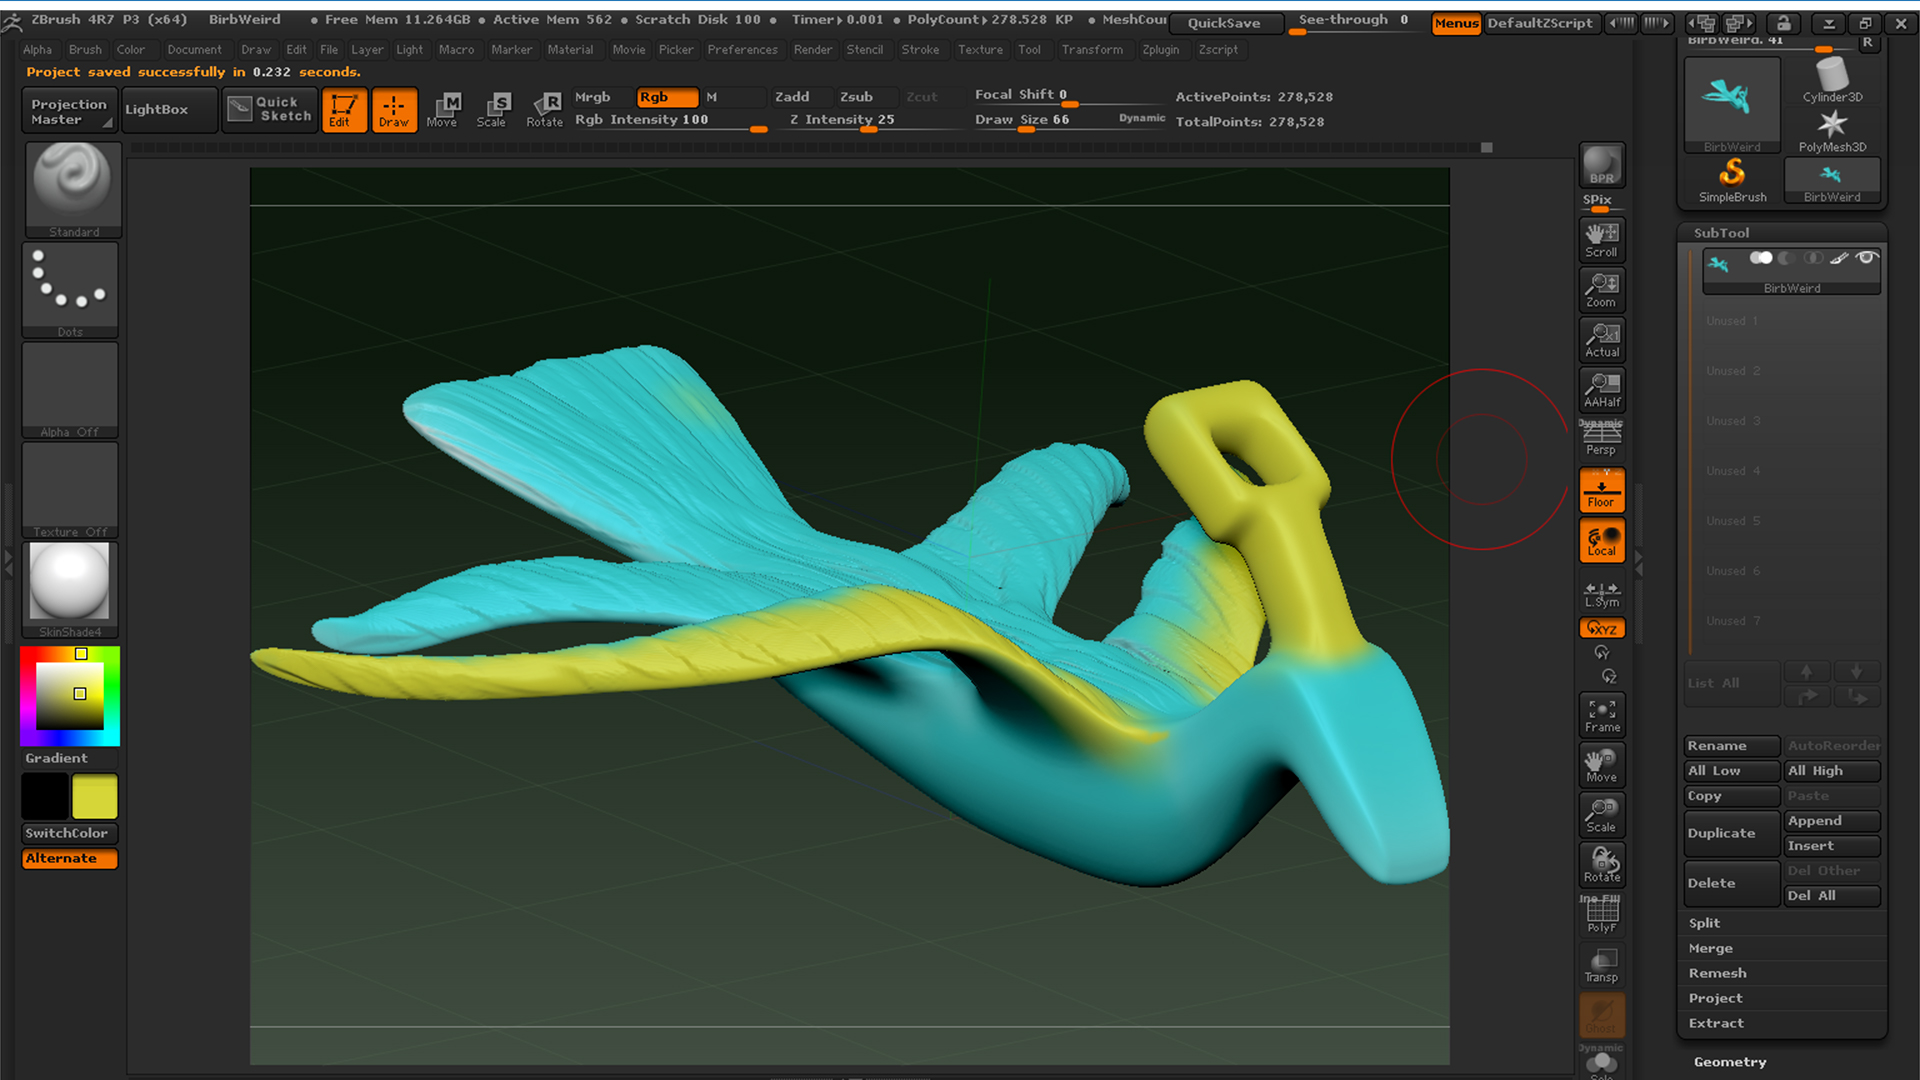Select Cylinder3D tool
The image size is (1920, 1080).
(x=1832, y=80)
